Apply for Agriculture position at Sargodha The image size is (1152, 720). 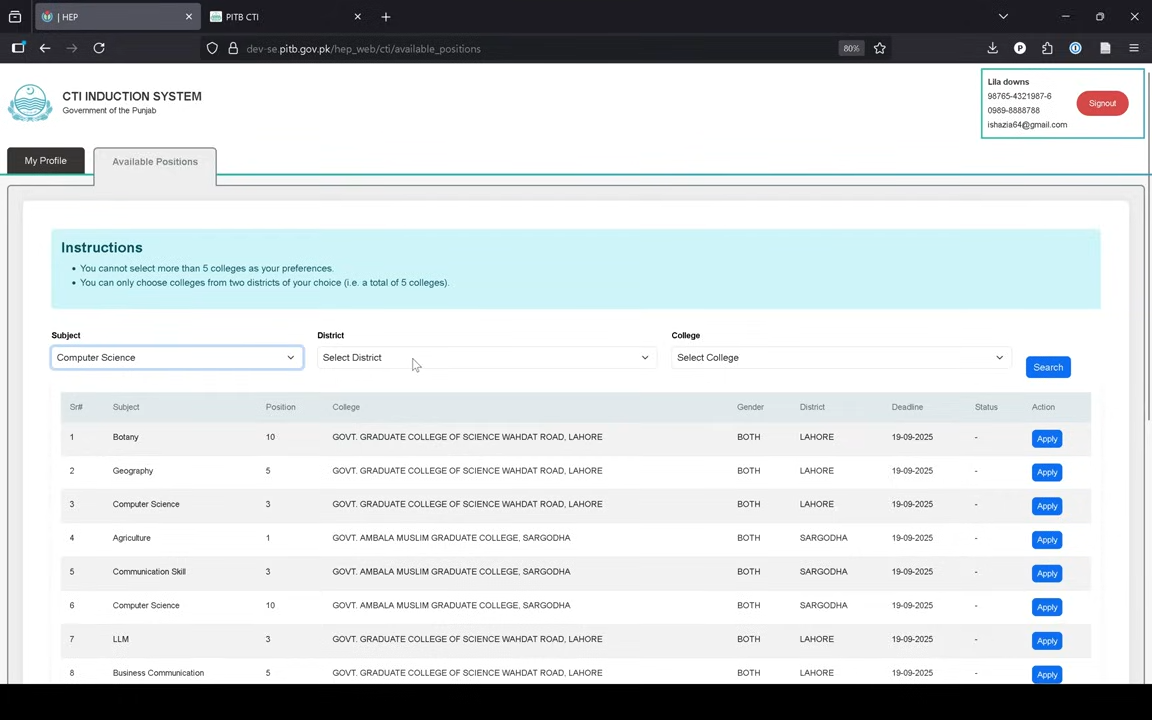click(1046, 540)
